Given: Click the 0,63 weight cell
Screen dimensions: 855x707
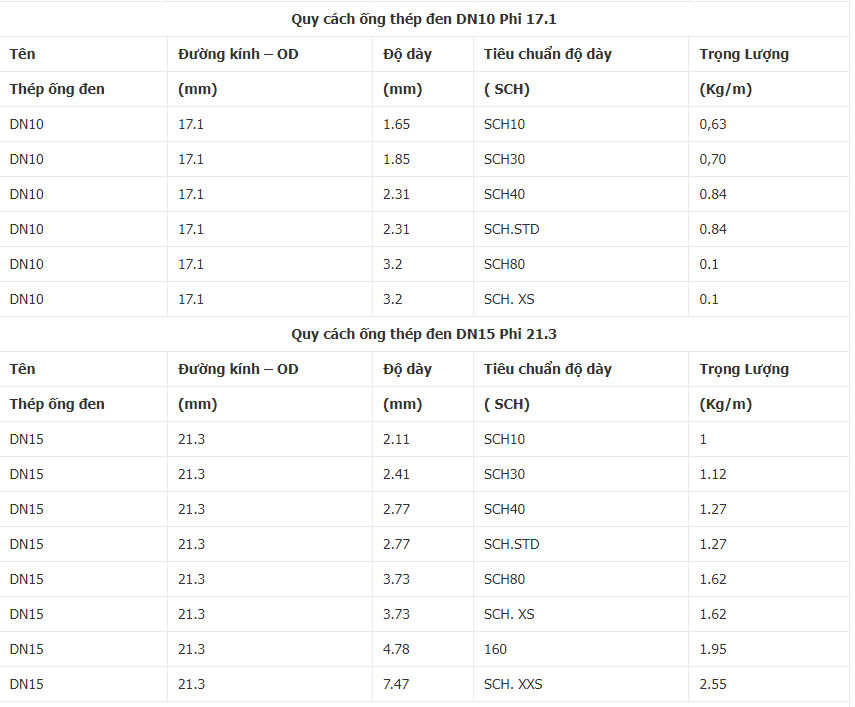Looking at the screenshot, I should [x=713, y=124].
